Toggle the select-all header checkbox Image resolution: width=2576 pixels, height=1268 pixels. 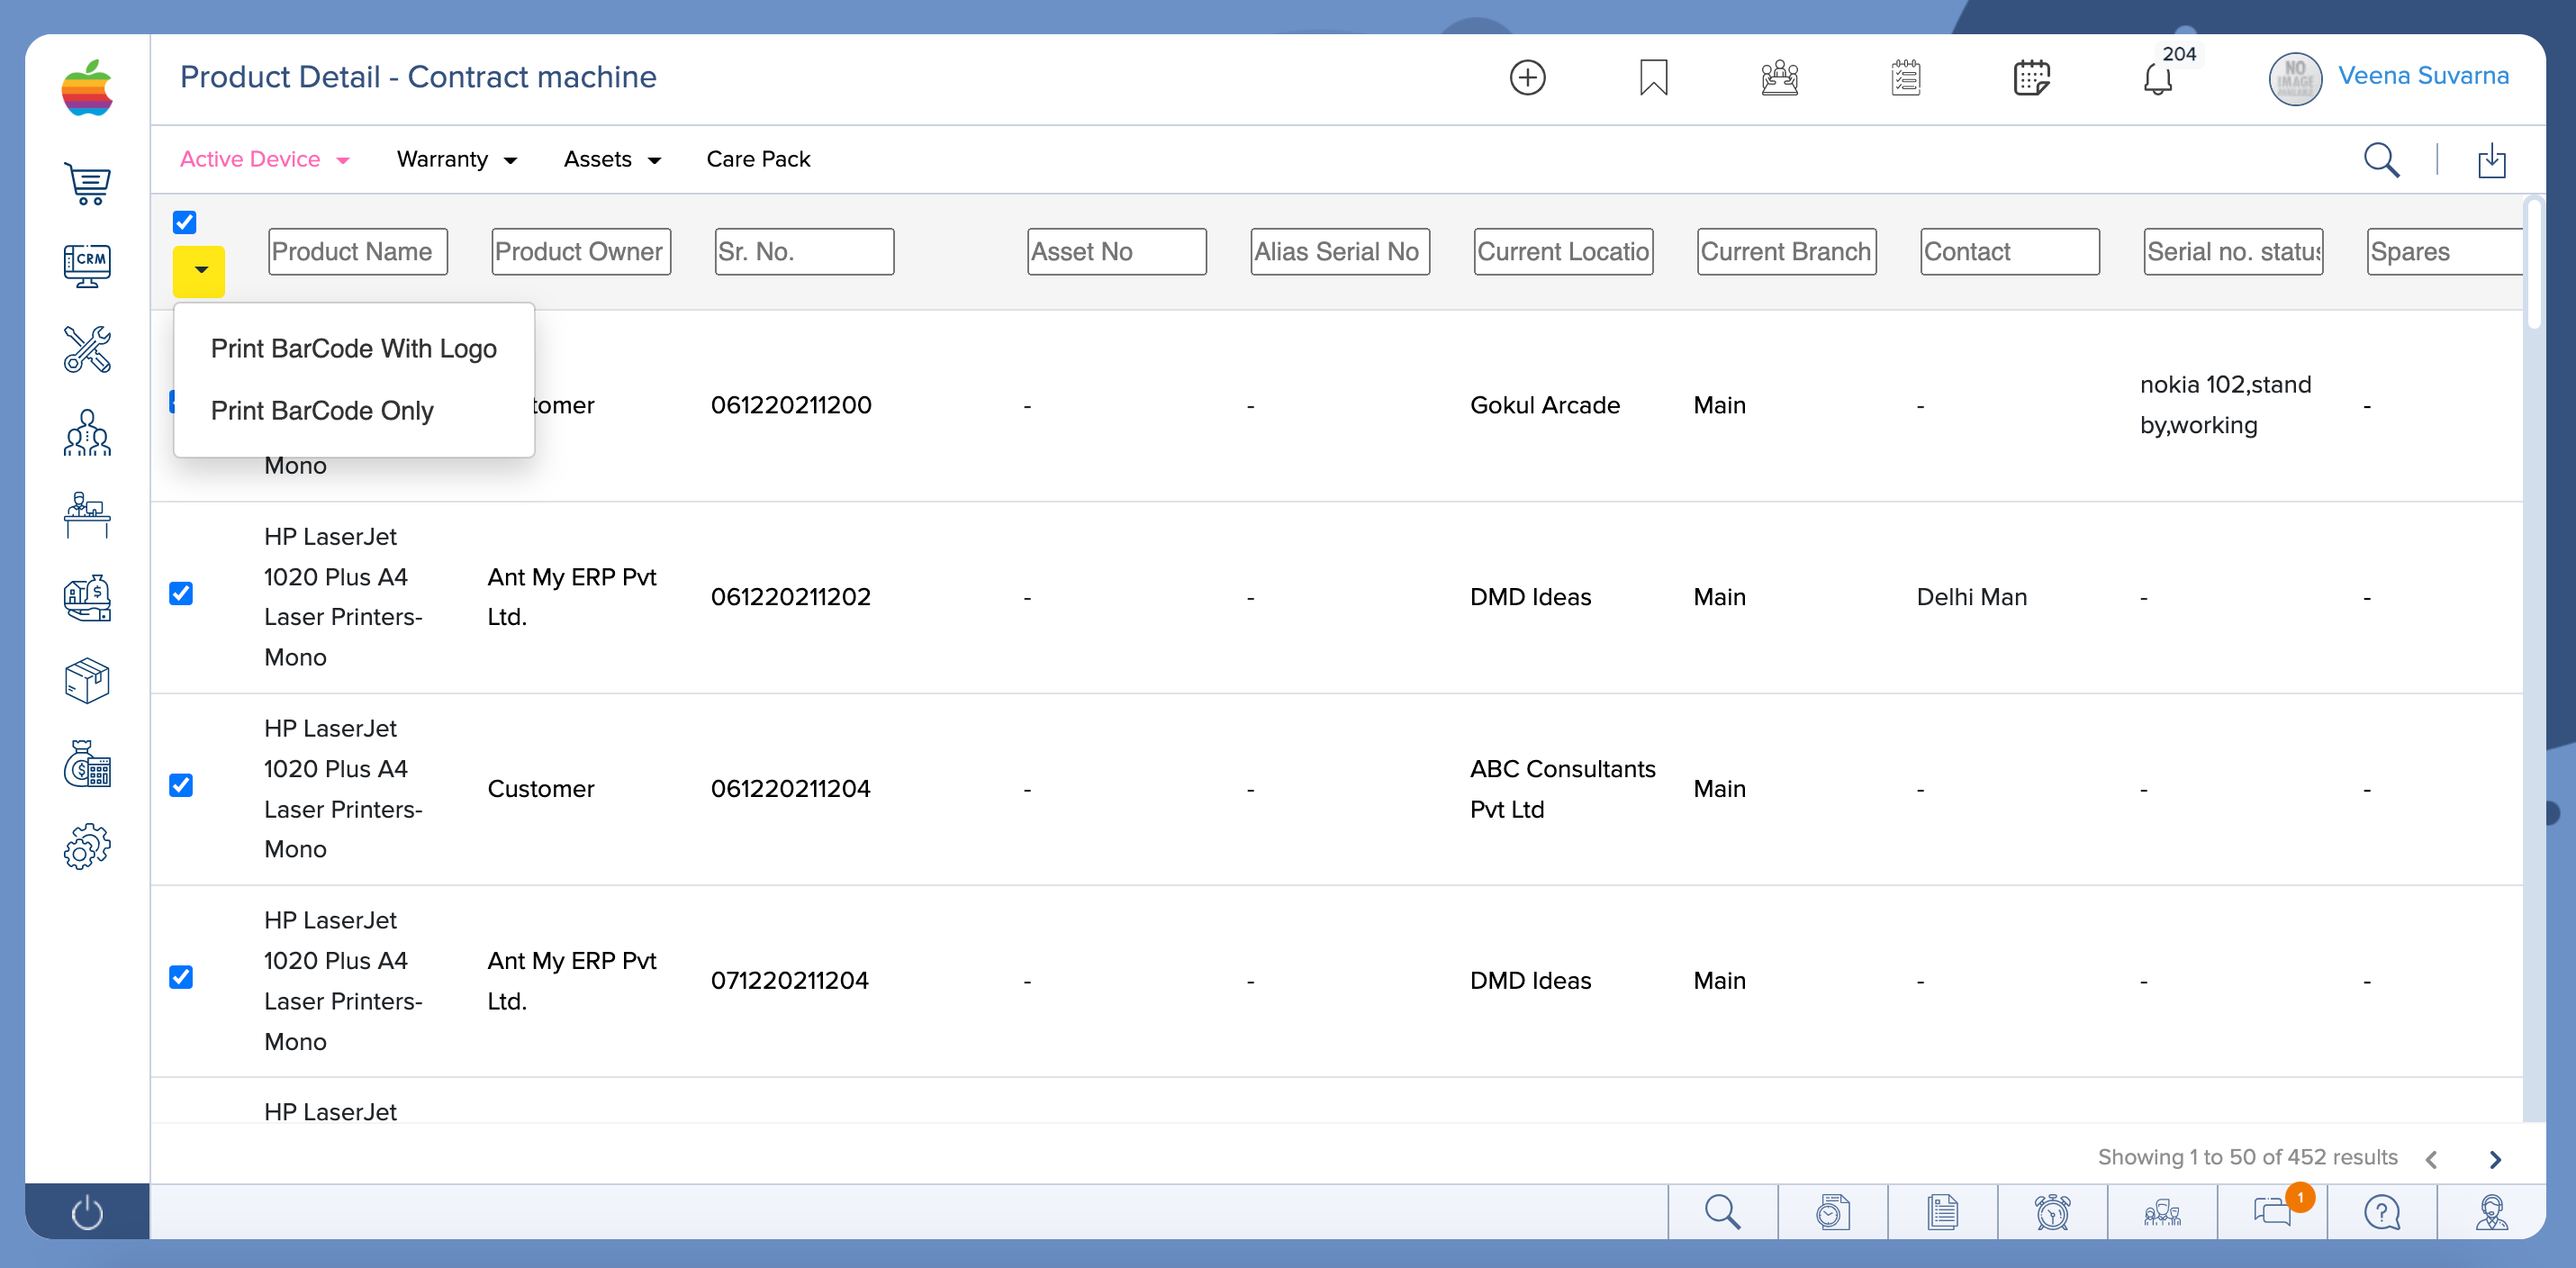(x=184, y=222)
